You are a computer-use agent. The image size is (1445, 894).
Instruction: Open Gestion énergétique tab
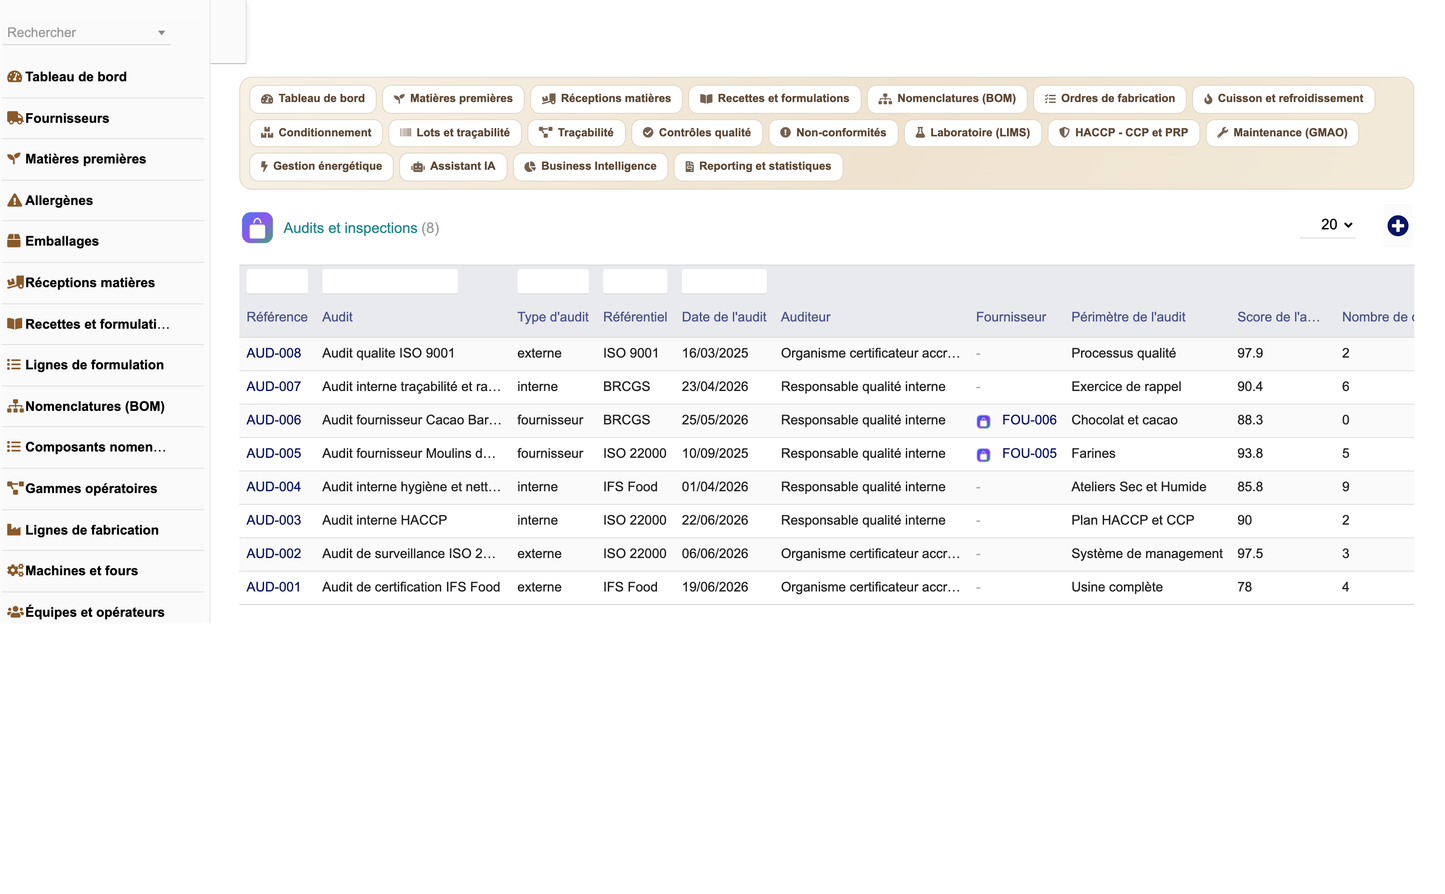(320, 167)
